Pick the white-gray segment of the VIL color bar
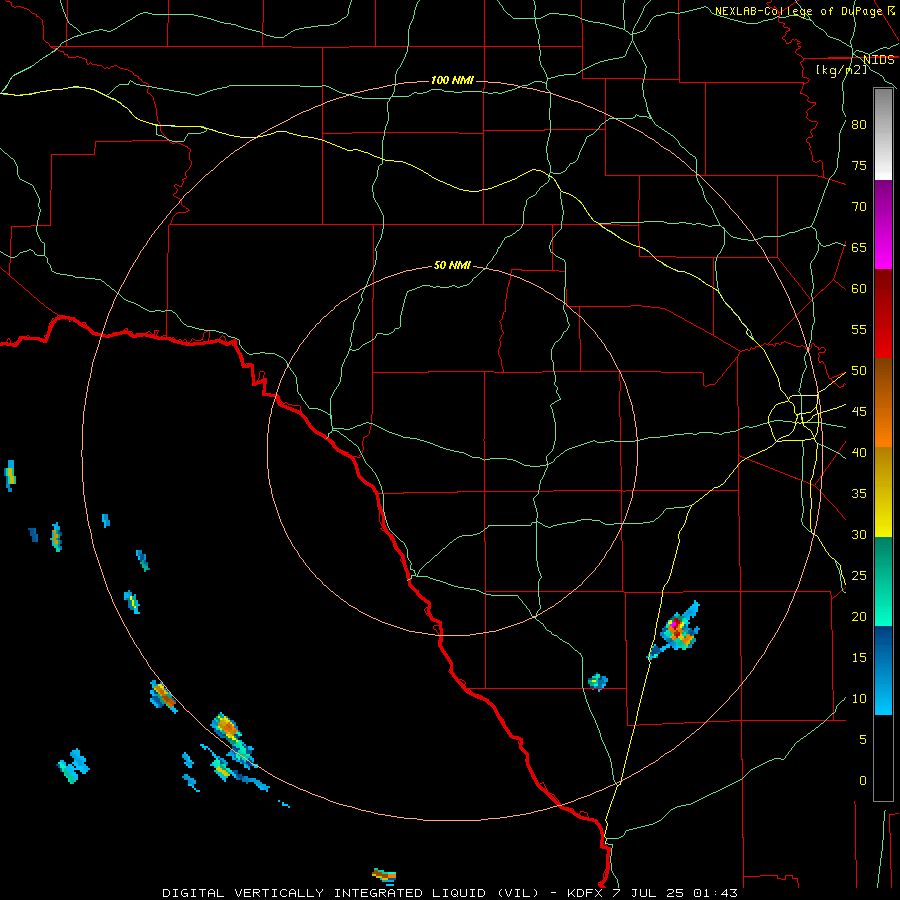Screen dimensions: 900x900 coord(883,134)
